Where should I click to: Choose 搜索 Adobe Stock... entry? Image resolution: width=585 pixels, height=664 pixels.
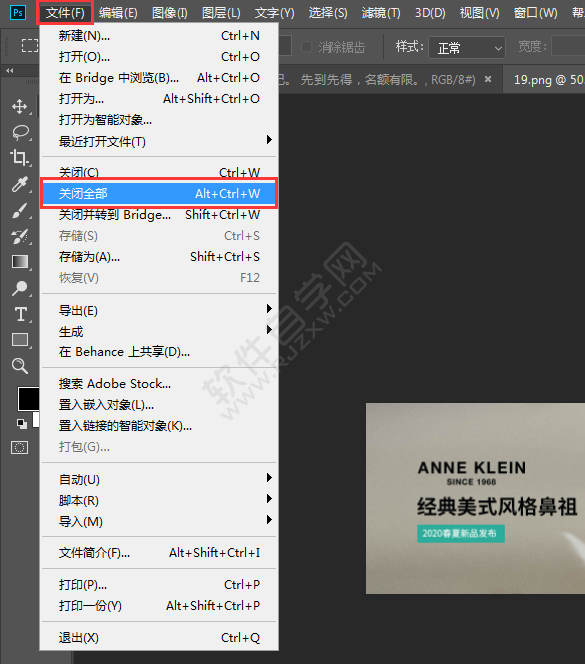pyautogui.click(x=159, y=384)
